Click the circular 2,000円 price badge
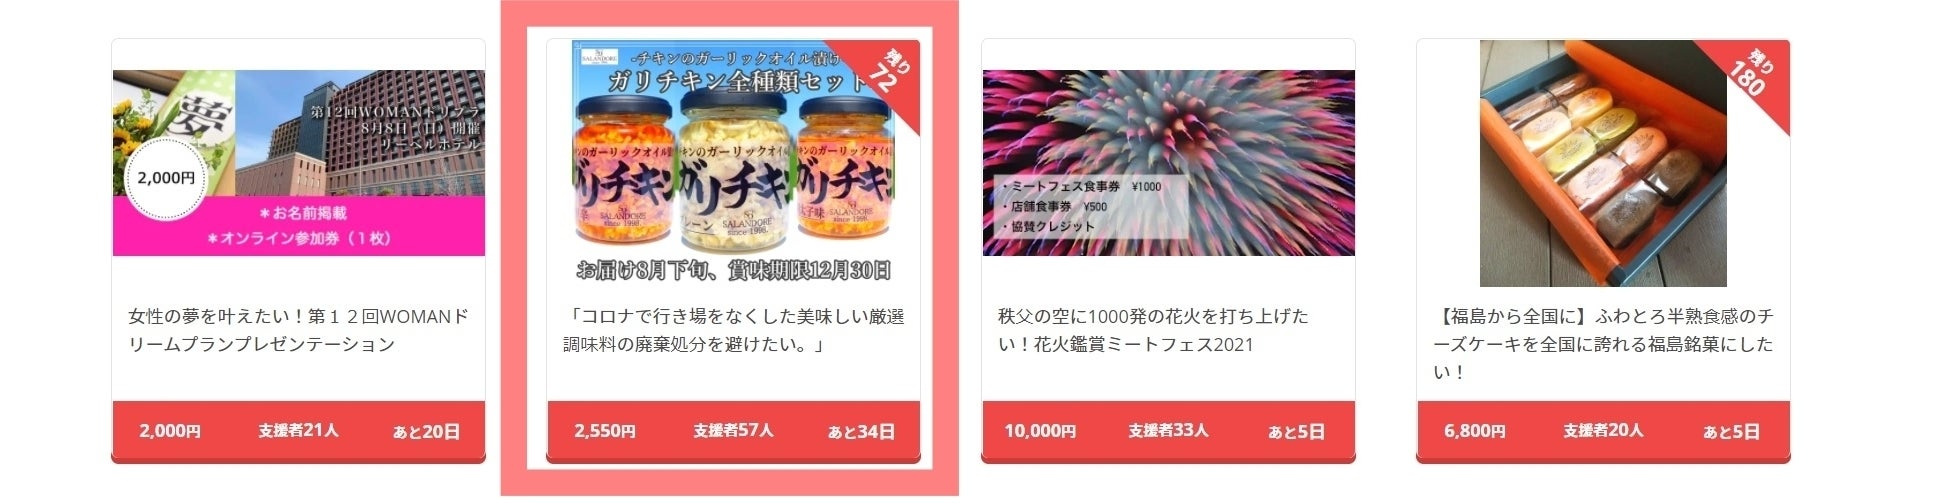The width and height of the screenshot is (1935, 503). coord(166,178)
